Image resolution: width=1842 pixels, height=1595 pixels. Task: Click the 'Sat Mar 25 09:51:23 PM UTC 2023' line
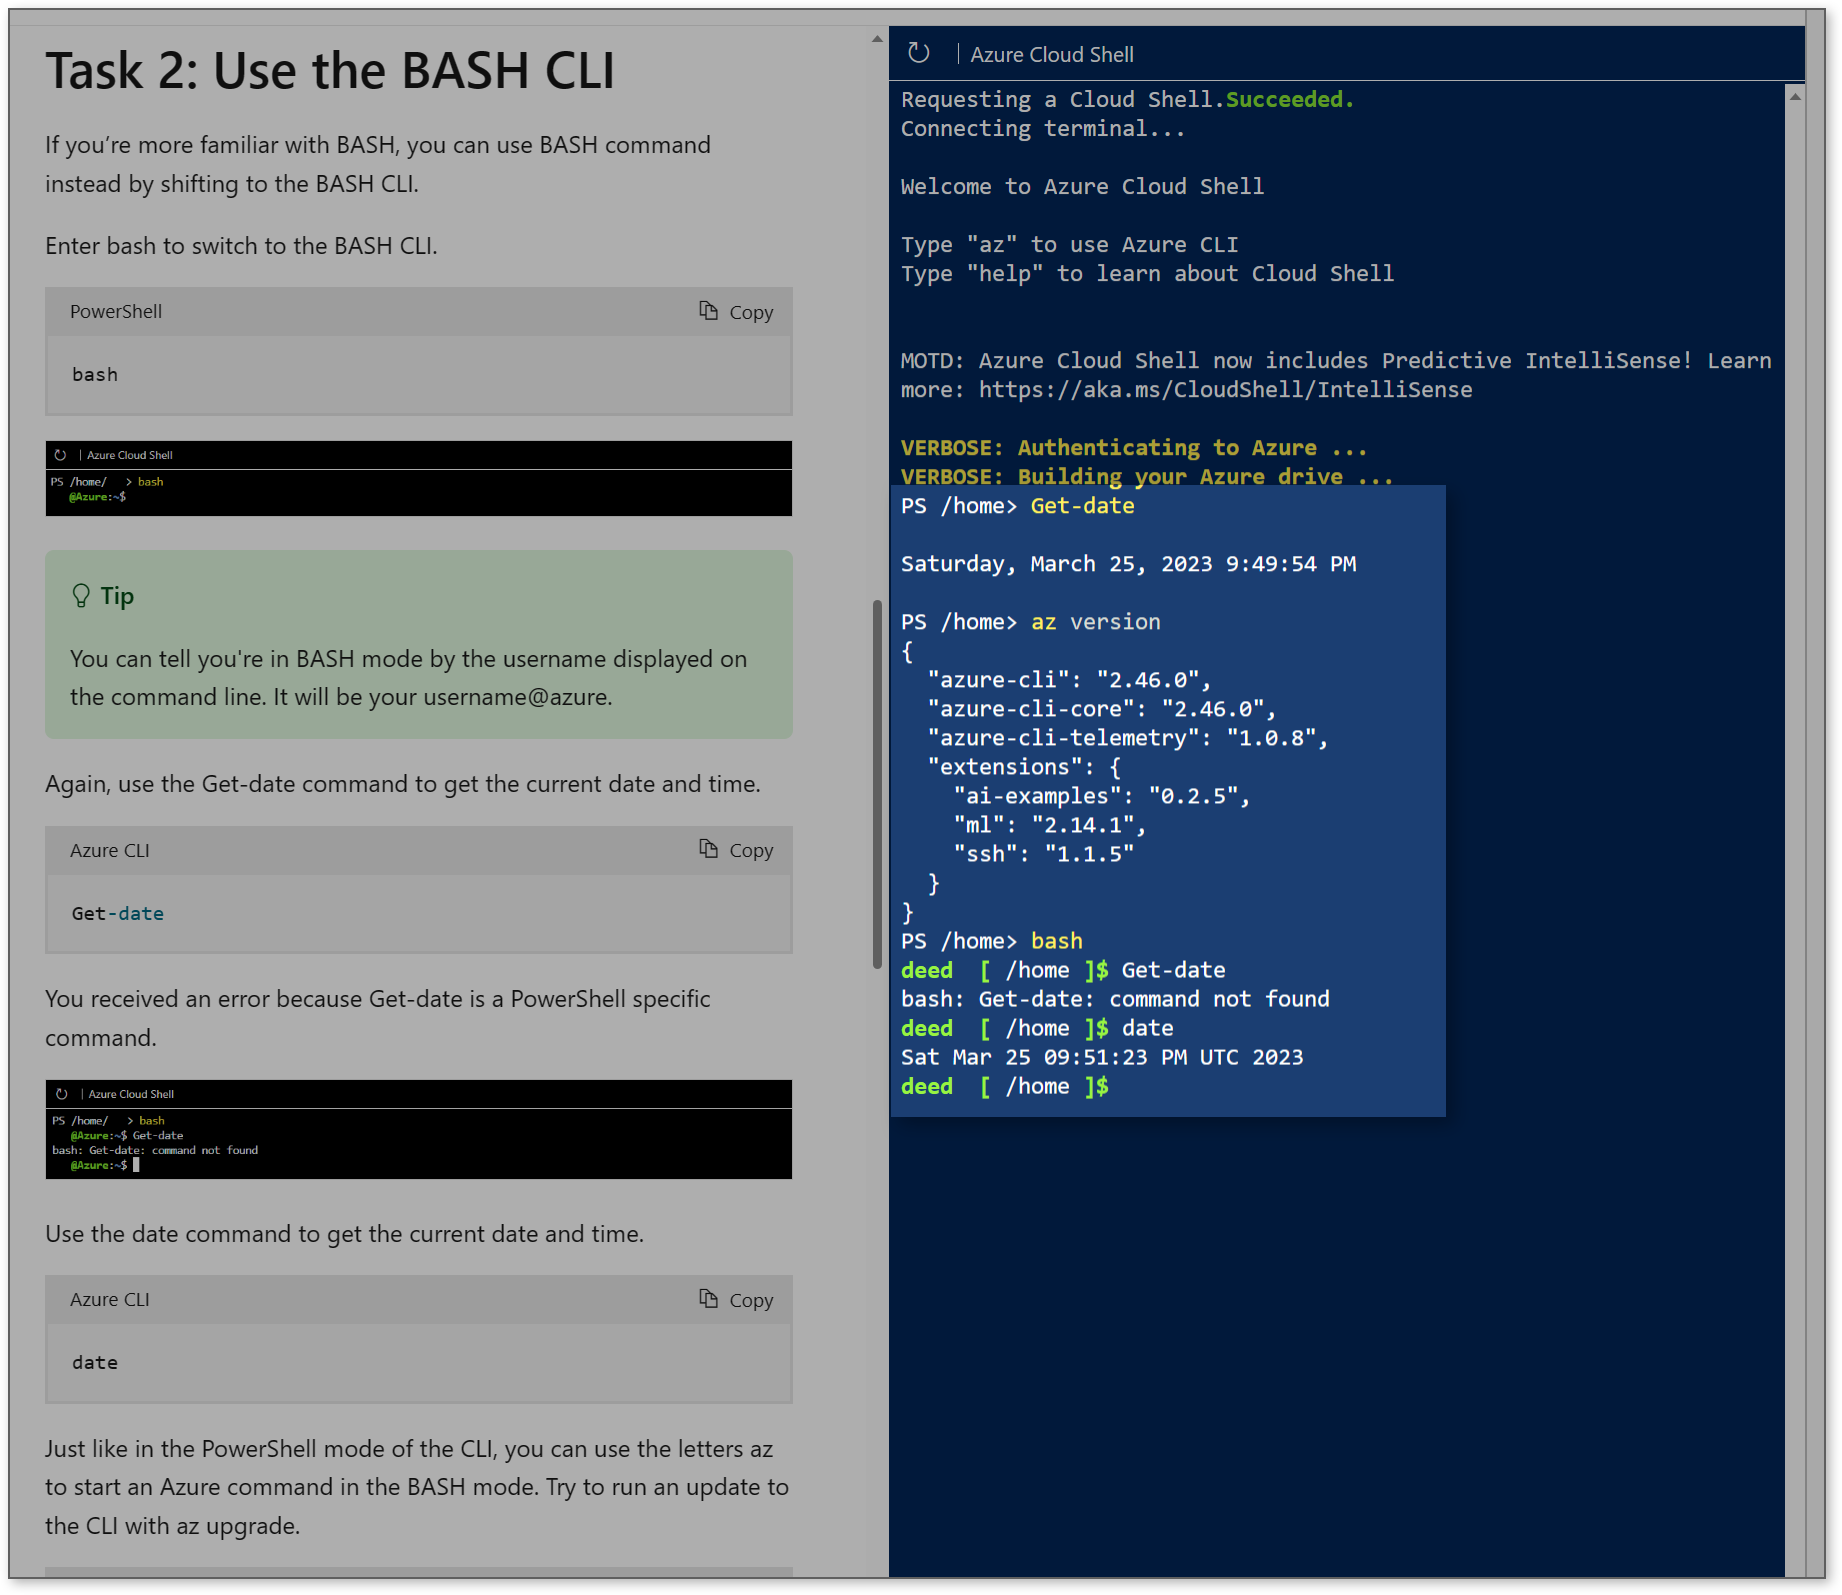[x=1102, y=1057]
